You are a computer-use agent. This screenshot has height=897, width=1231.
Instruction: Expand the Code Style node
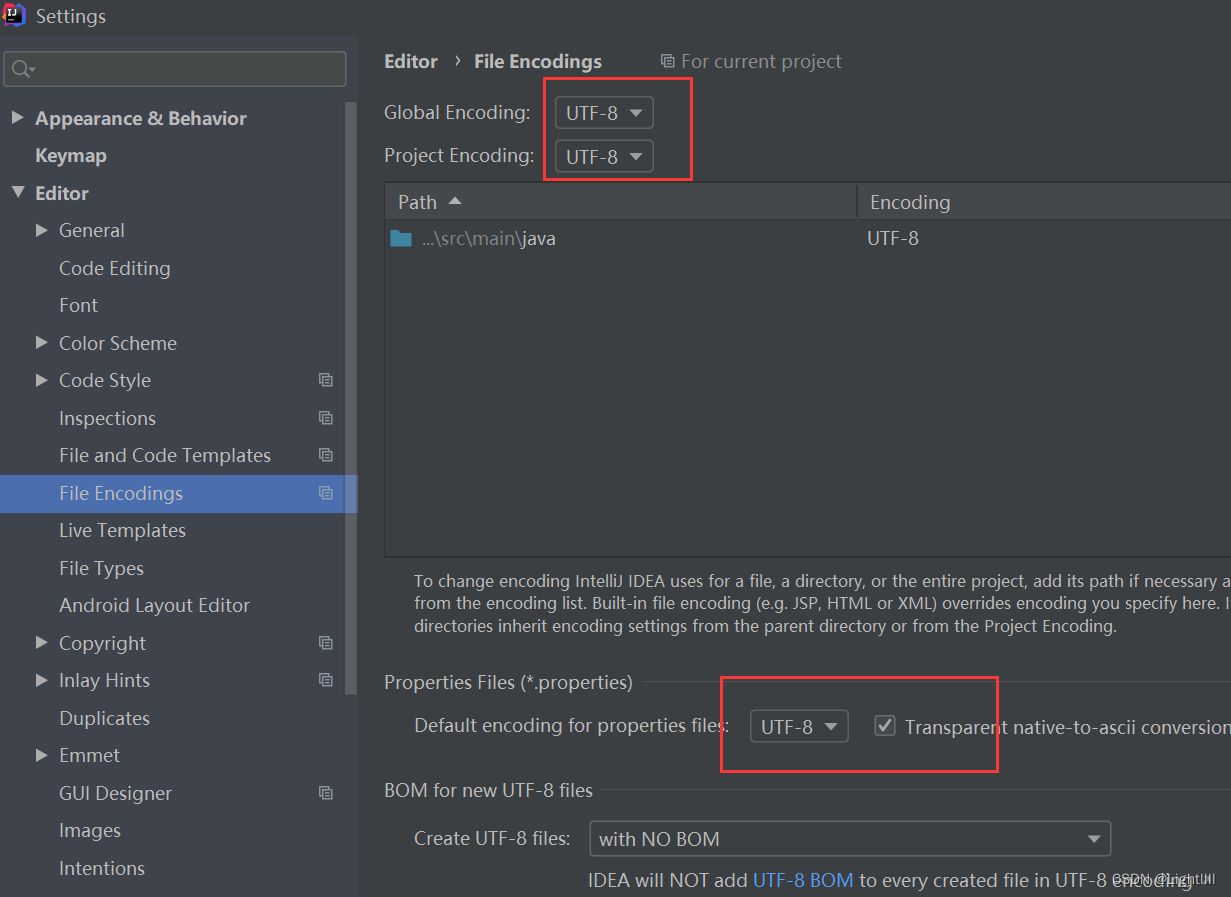pyautogui.click(x=41, y=380)
